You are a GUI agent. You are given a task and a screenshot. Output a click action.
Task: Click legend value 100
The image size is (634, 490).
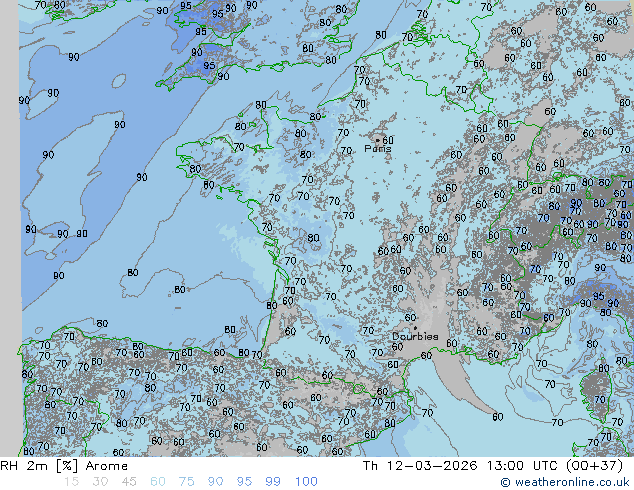[306, 482]
